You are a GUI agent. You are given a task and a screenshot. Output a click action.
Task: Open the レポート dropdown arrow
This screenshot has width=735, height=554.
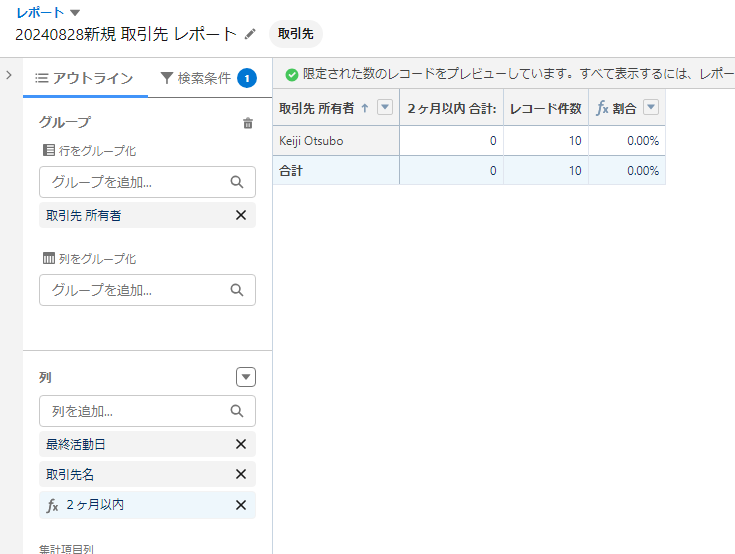pyautogui.click(x=75, y=13)
